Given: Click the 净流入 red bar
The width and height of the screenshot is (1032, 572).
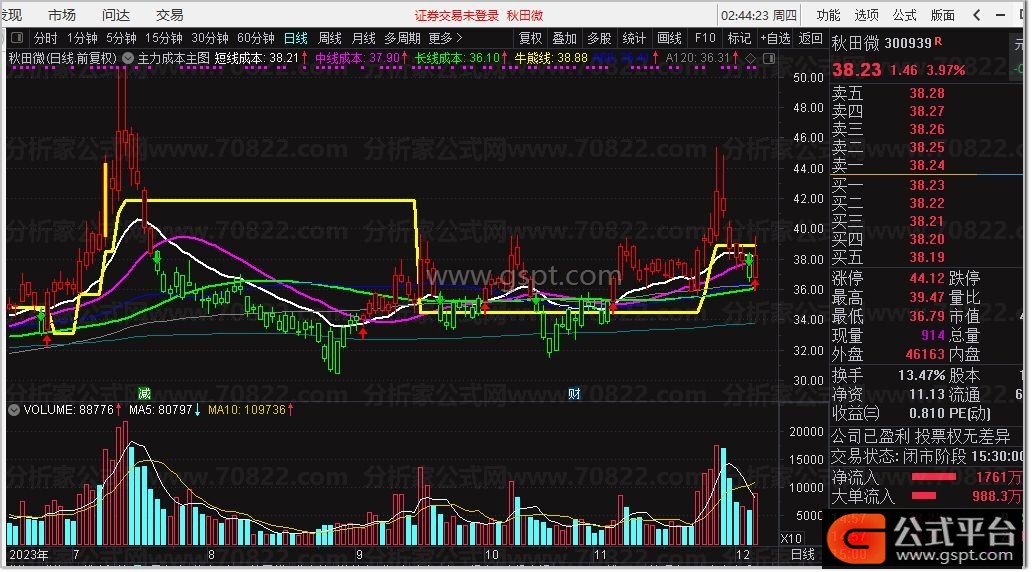Looking at the screenshot, I should click(933, 477).
